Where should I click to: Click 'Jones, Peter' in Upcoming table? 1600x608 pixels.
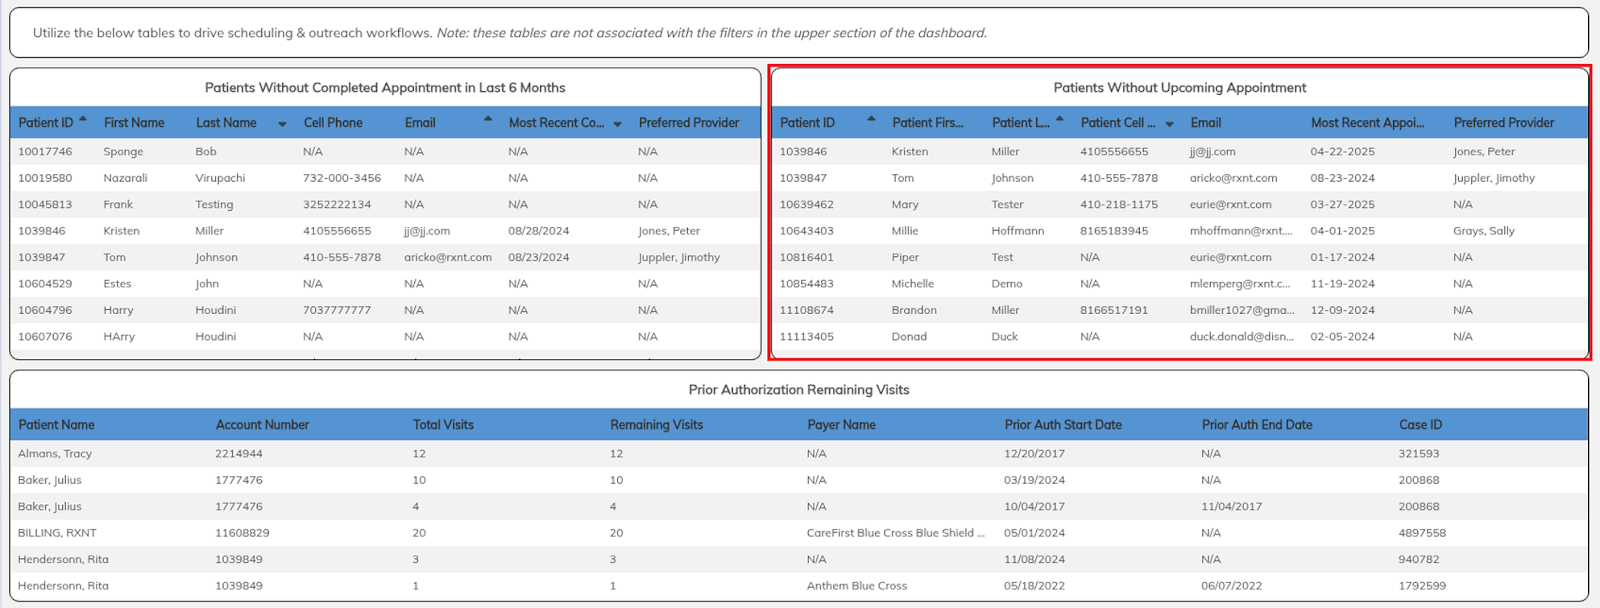(x=1484, y=152)
